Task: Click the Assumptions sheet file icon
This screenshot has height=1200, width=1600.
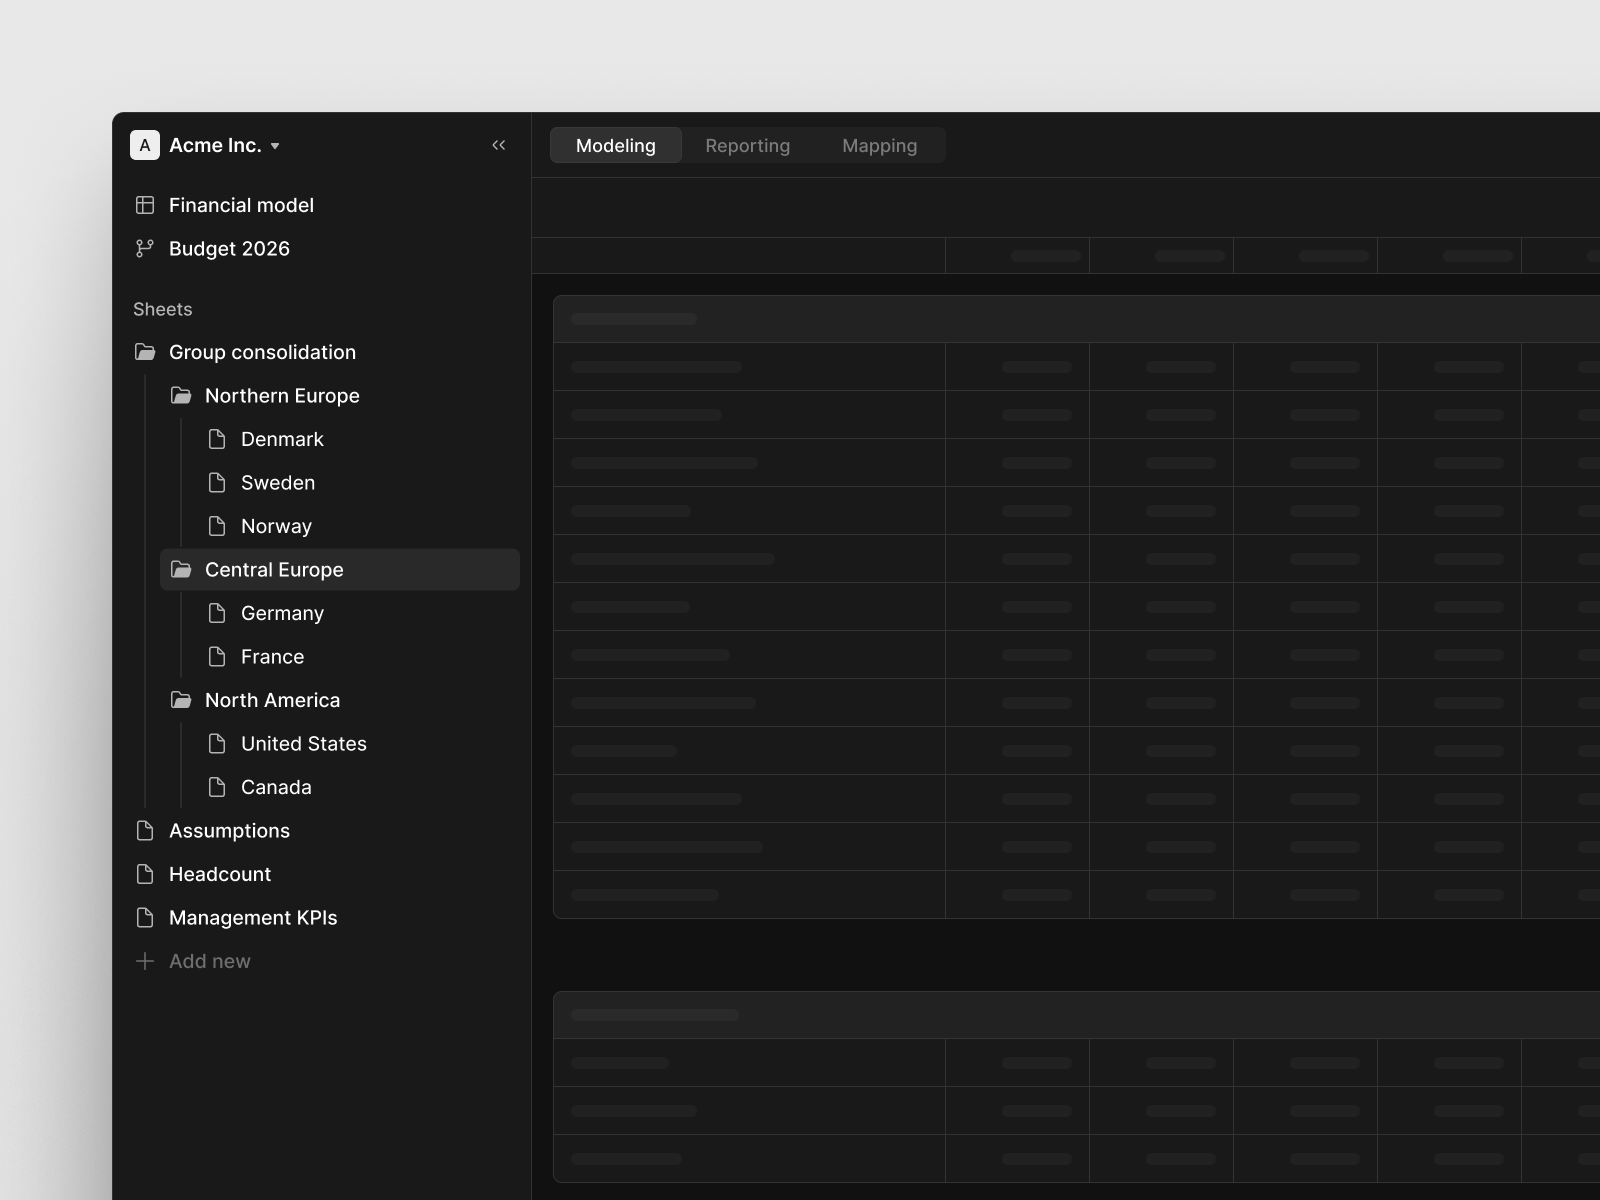Action: click(145, 830)
